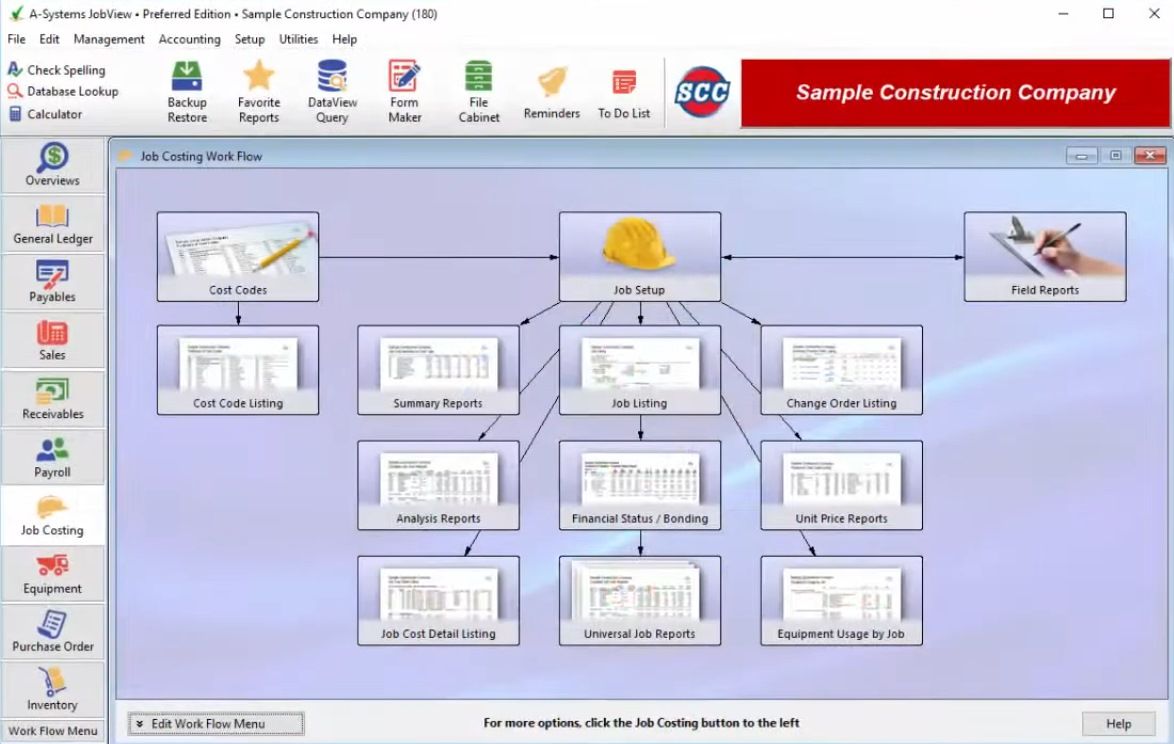This screenshot has width=1174, height=744.
Task: Open the File menu
Action: (x=16, y=39)
